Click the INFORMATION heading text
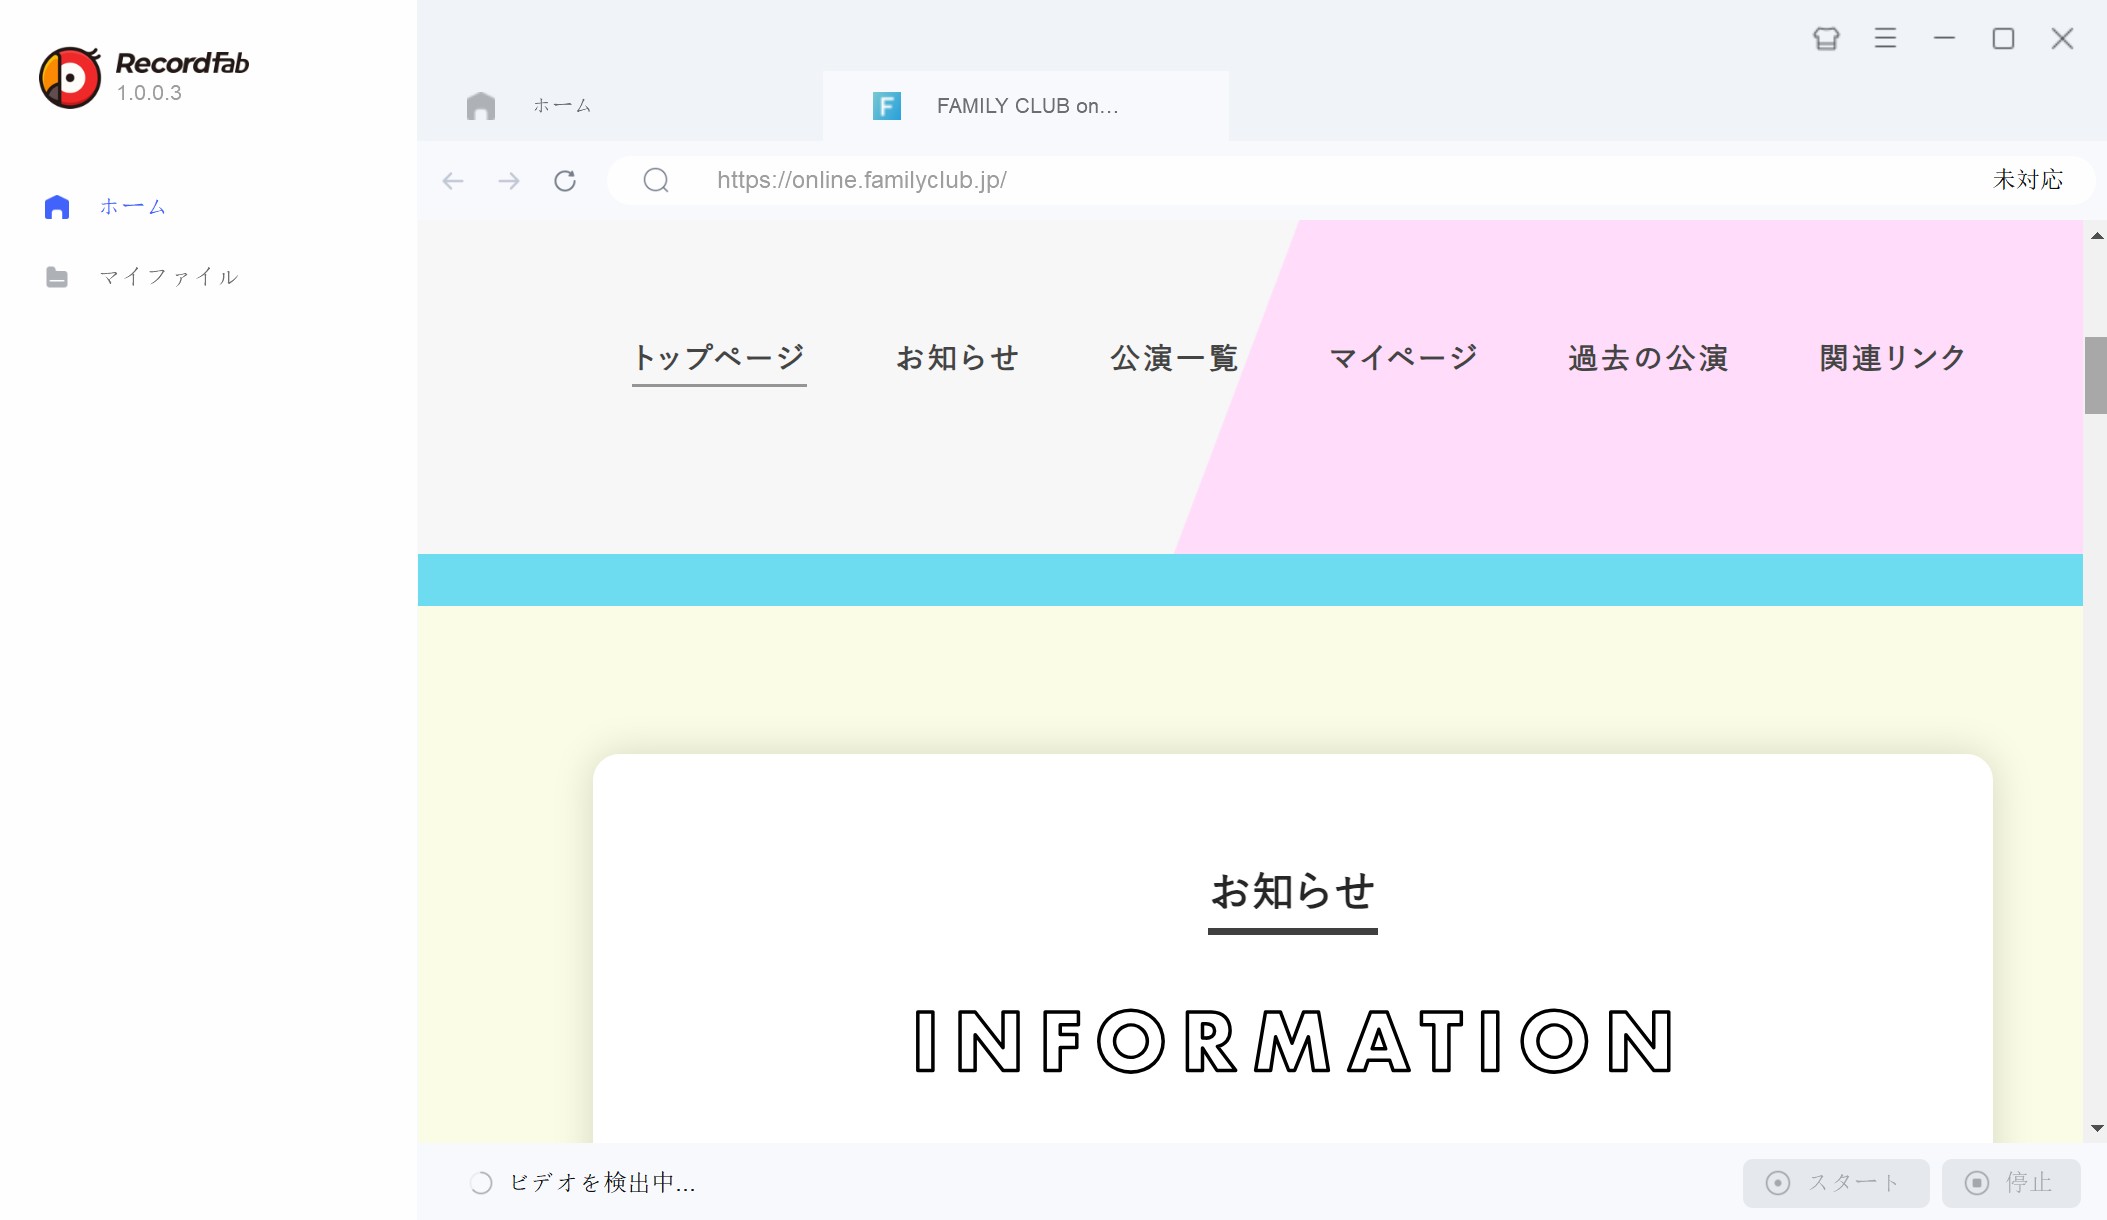Viewport: 2107px width, 1220px height. pyautogui.click(x=1293, y=1041)
